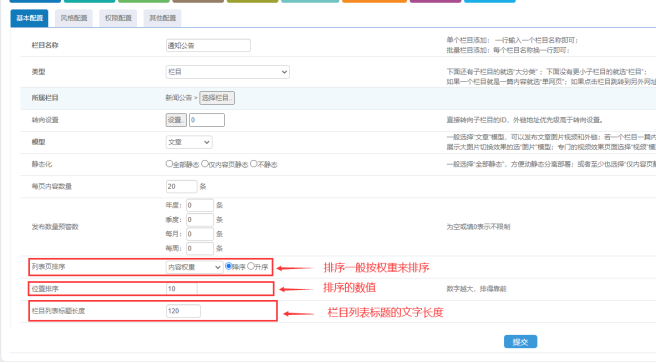
Task: Click the 位置排序 input field
Action: click(182, 289)
